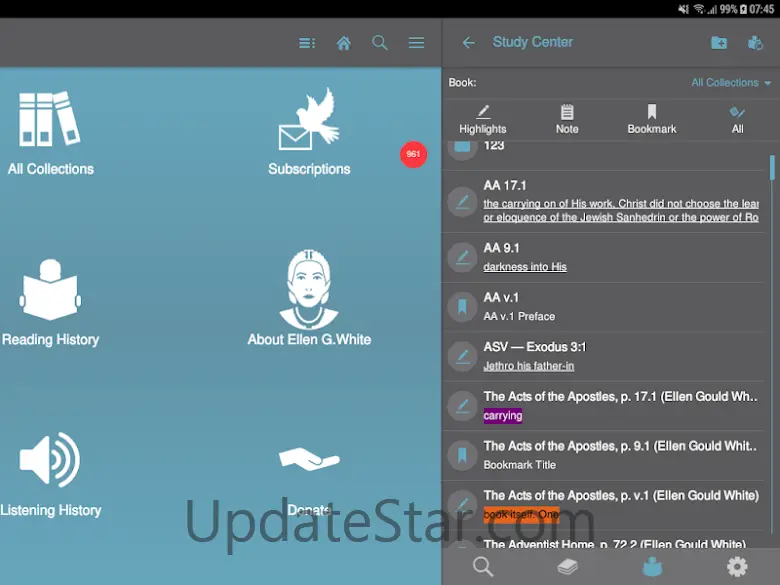
Task: Click the Study Center list scrollbar
Action: tap(772, 168)
